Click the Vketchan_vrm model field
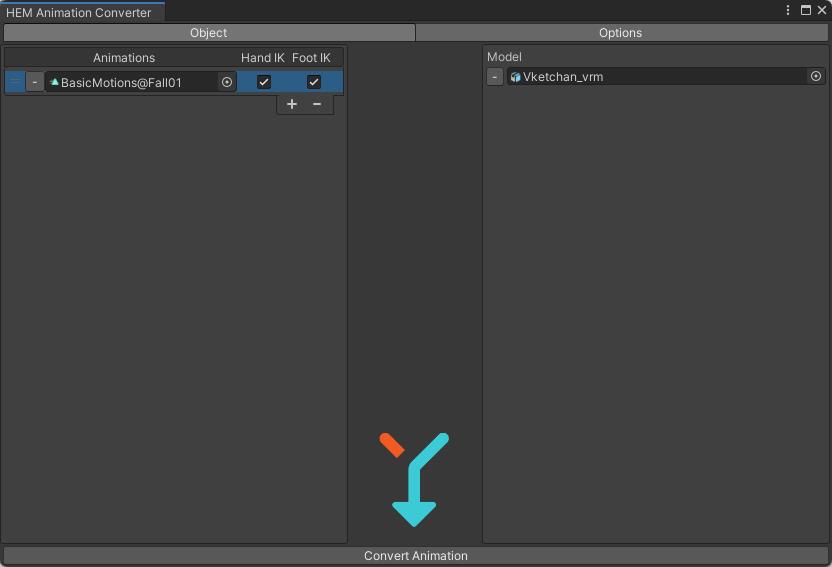832x567 pixels. click(x=655, y=76)
